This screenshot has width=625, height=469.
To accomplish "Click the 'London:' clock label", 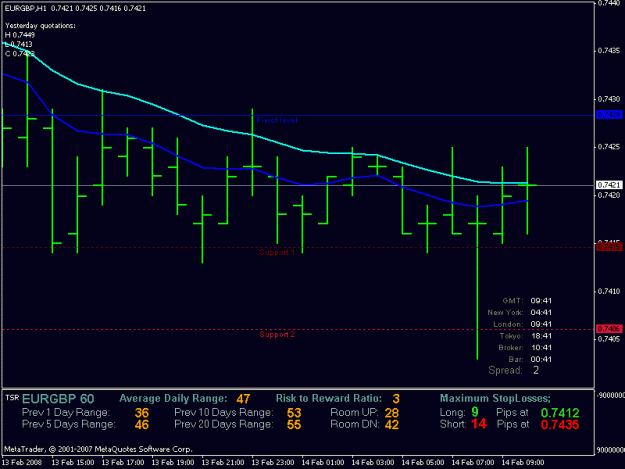I will (508, 324).
